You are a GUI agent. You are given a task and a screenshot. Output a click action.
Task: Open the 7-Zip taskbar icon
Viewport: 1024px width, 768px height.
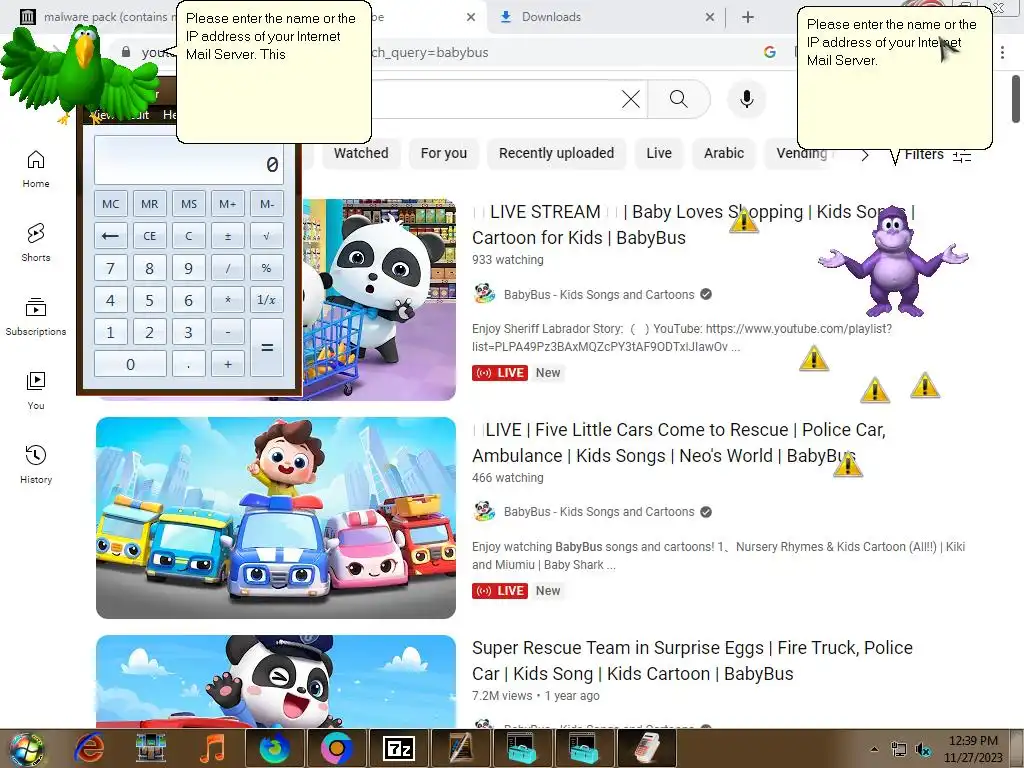(x=398, y=749)
